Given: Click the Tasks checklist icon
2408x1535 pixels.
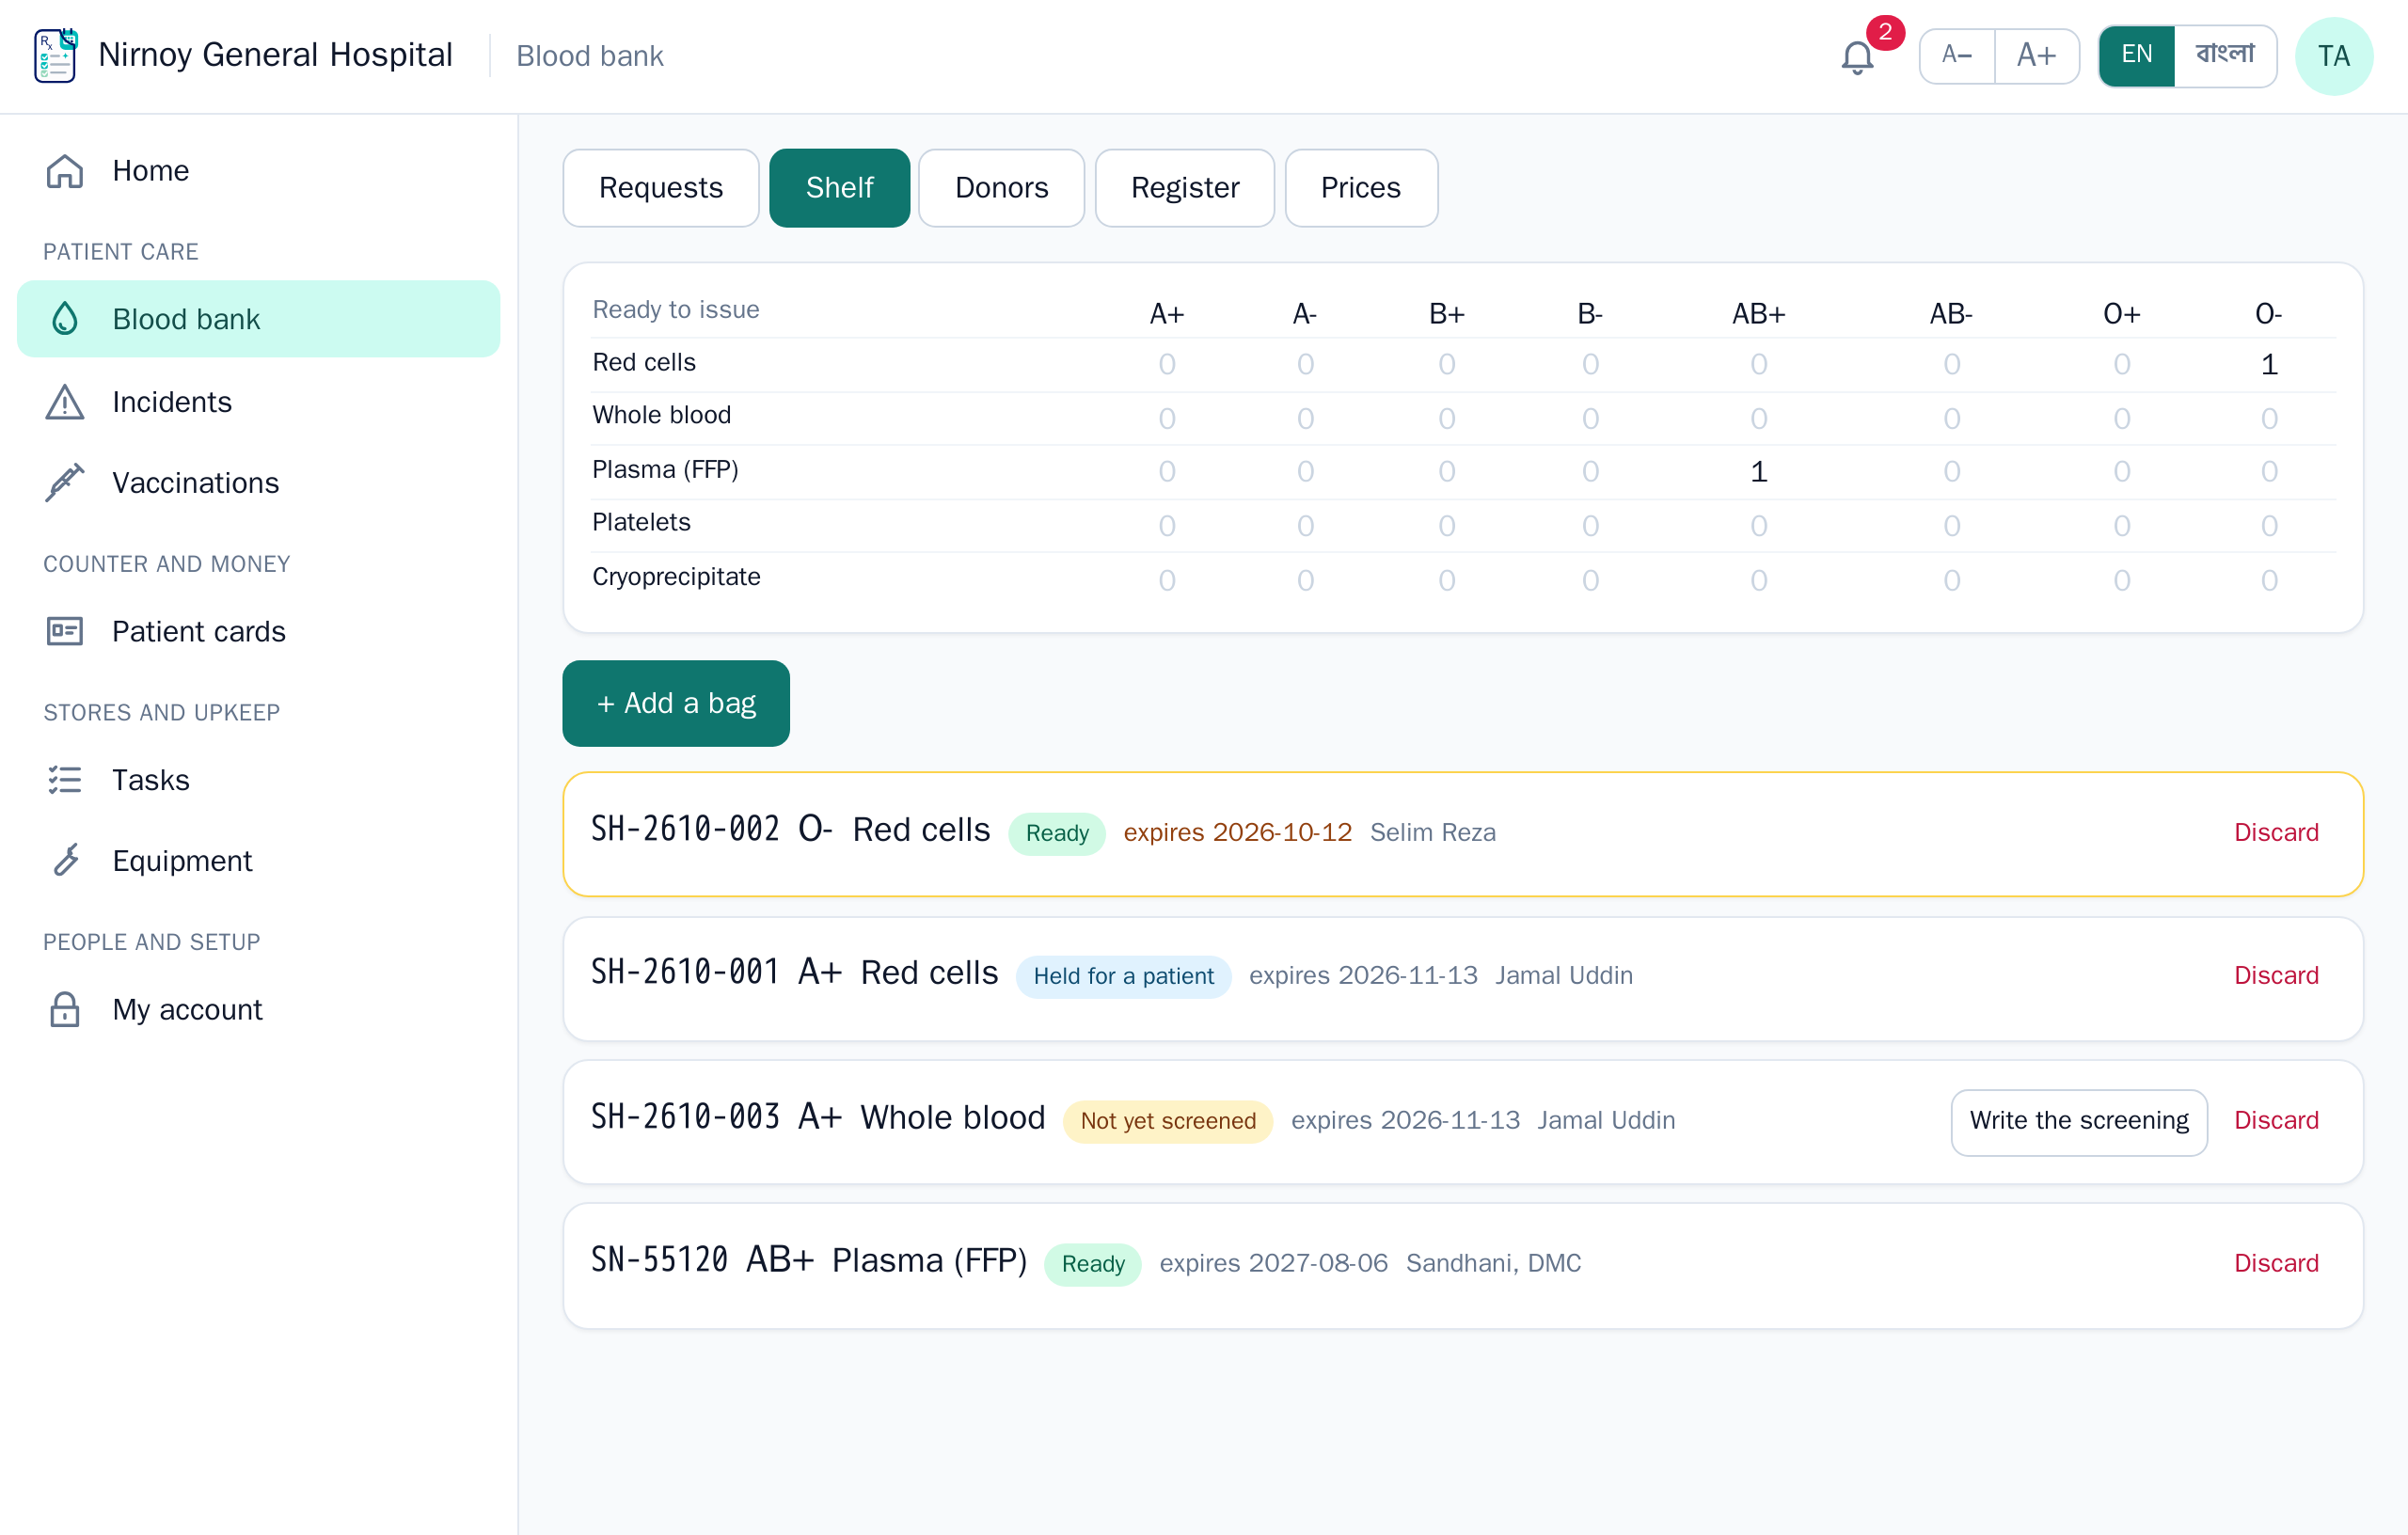Looking at the screenshot, I should coord(65,780).
